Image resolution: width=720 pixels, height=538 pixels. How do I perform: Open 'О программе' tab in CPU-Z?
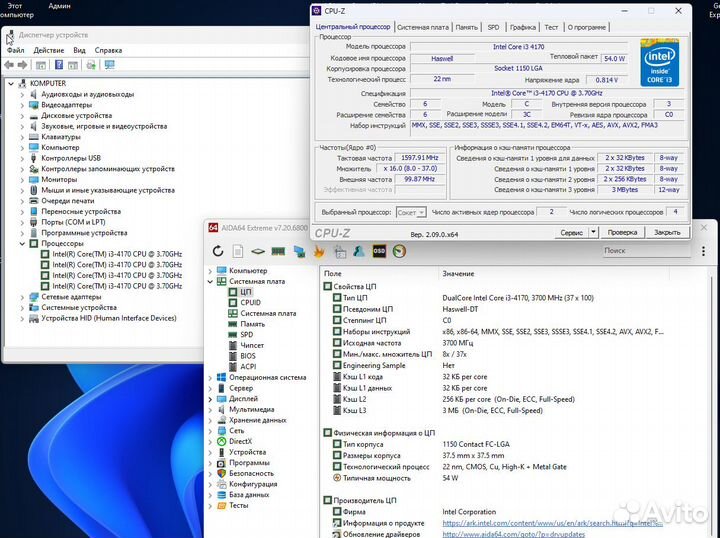(x=586, y=28)
